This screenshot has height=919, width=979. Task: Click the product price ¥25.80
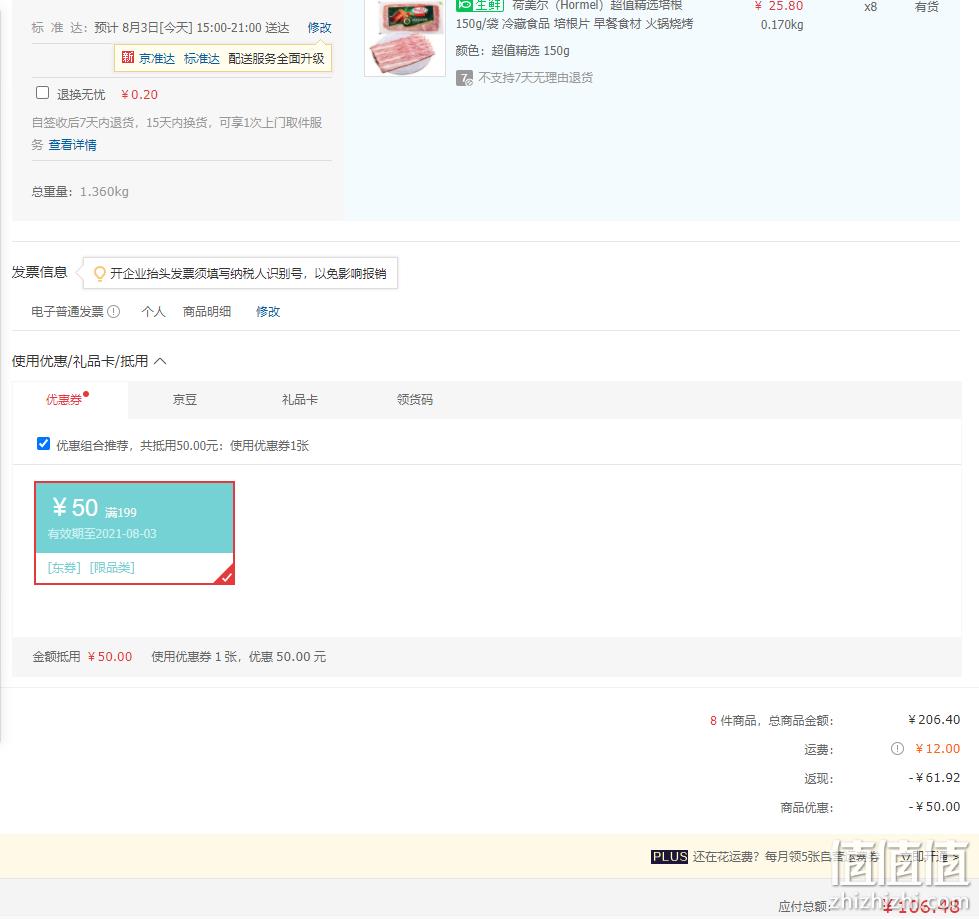click(779, 6)
